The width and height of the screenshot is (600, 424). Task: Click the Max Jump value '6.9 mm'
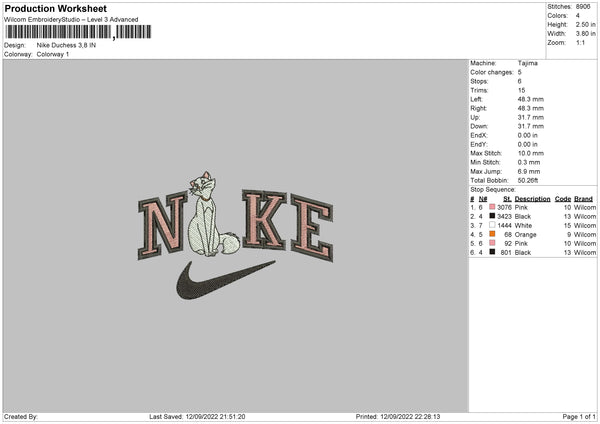[529, 171]
